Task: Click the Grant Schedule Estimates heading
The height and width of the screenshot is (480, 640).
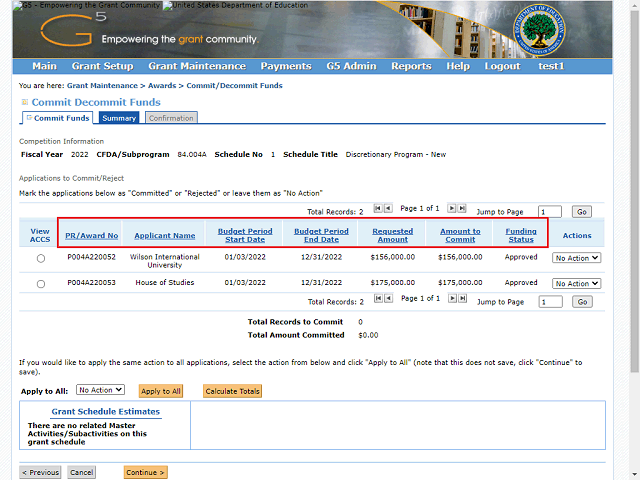Action: pos(105,411)
